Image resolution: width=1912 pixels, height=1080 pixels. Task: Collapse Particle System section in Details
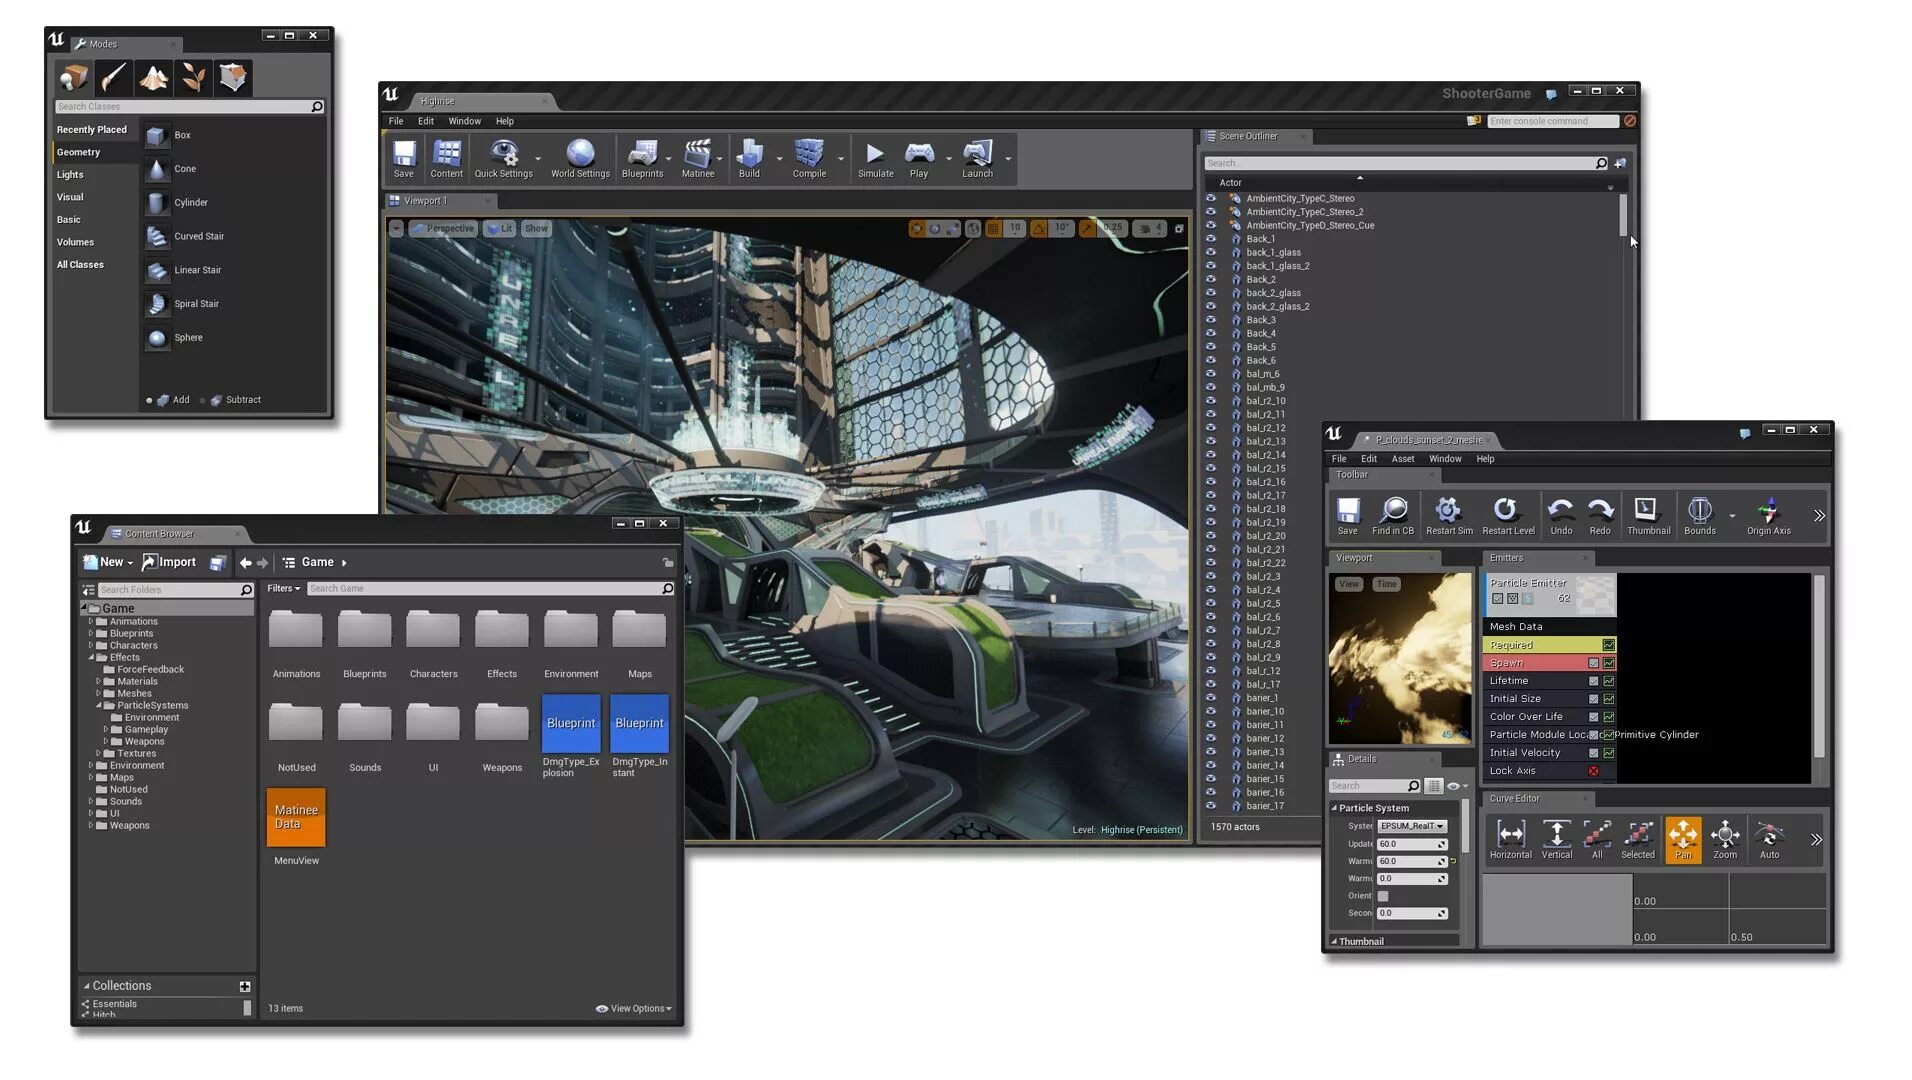pyautogui.click(x=1334, y=808)
